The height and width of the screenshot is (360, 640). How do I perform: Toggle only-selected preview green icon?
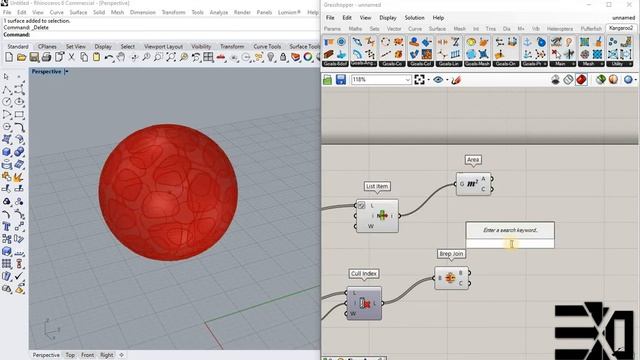tap(600, 80)
